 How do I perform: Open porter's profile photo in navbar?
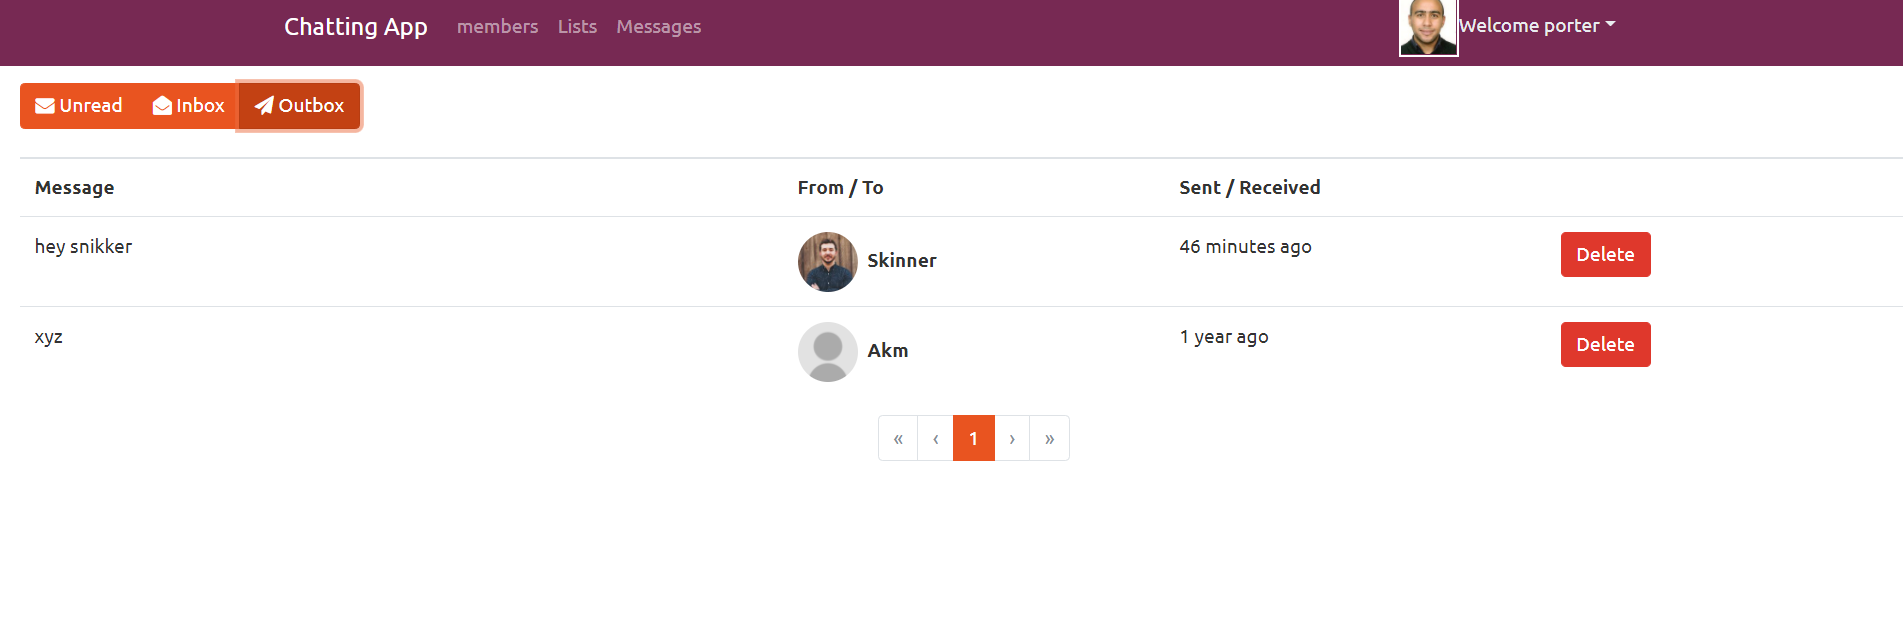click(1427, 27)
